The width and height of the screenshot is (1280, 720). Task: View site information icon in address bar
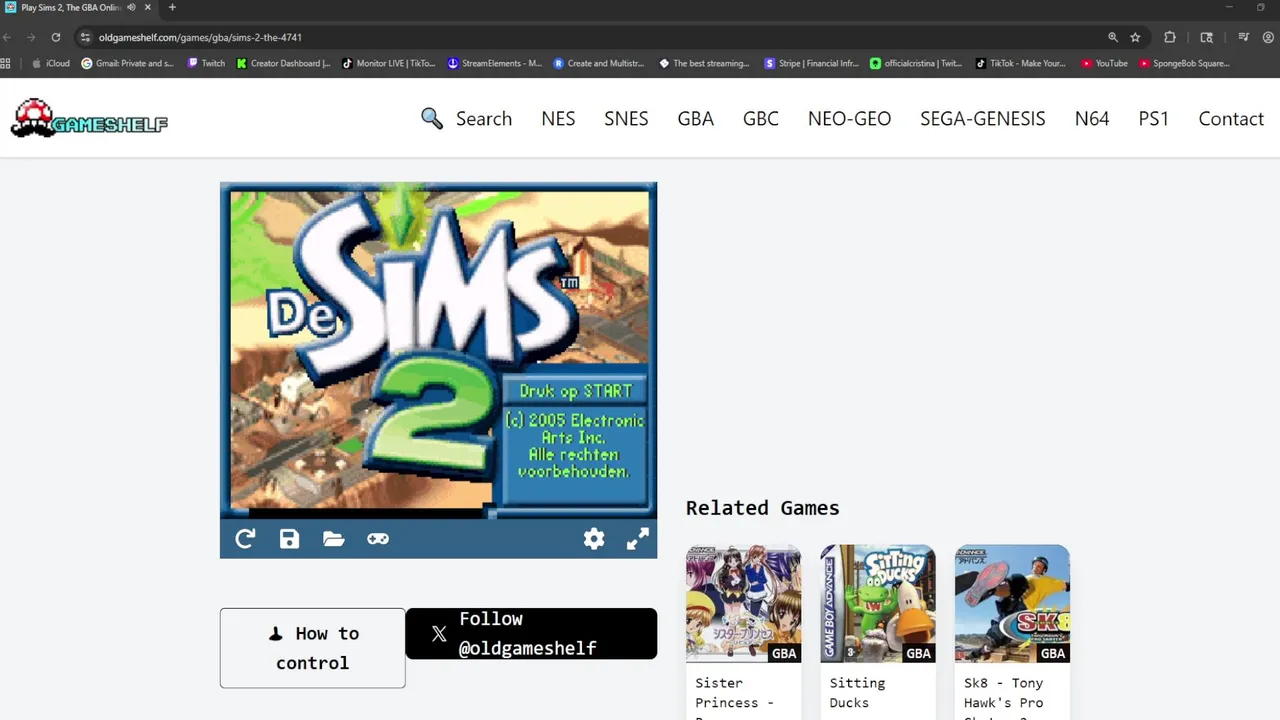coord(85,37)
